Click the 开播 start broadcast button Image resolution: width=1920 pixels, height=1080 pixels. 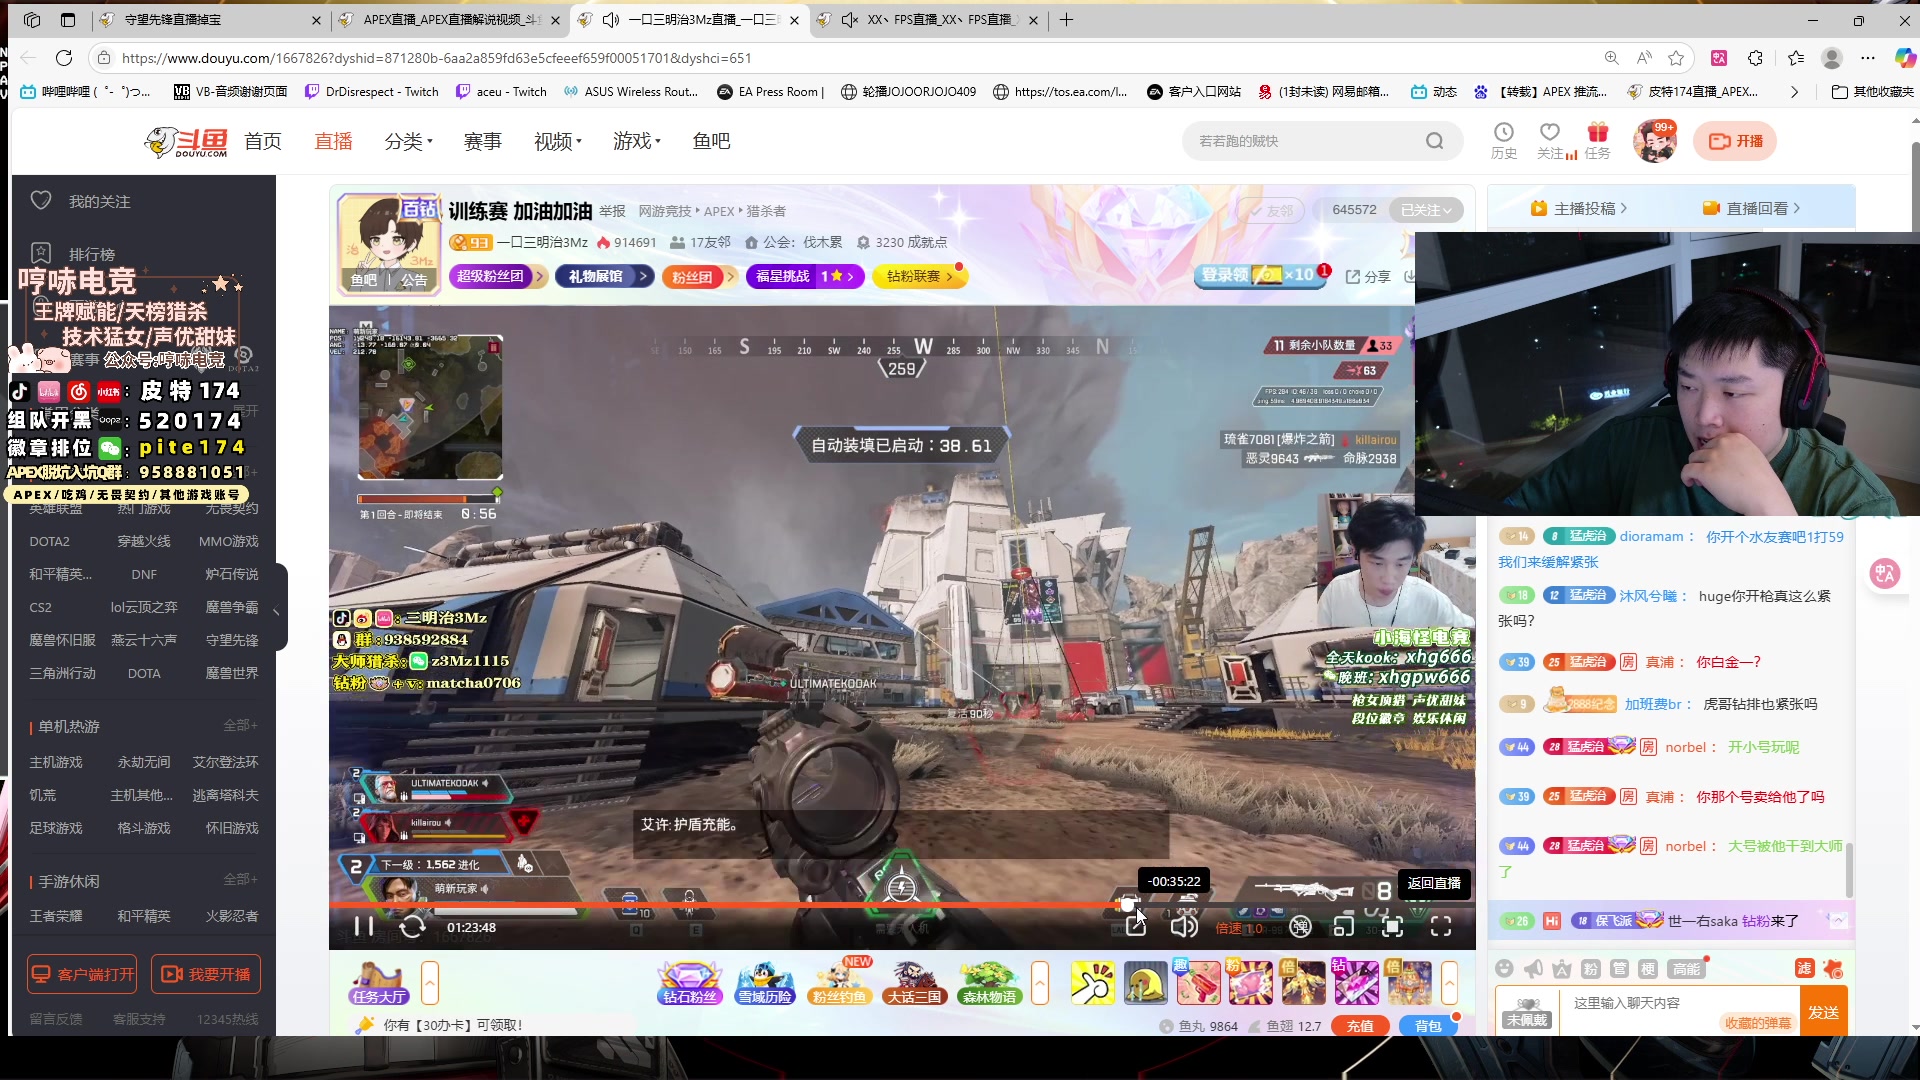(x=1735, y=141)
